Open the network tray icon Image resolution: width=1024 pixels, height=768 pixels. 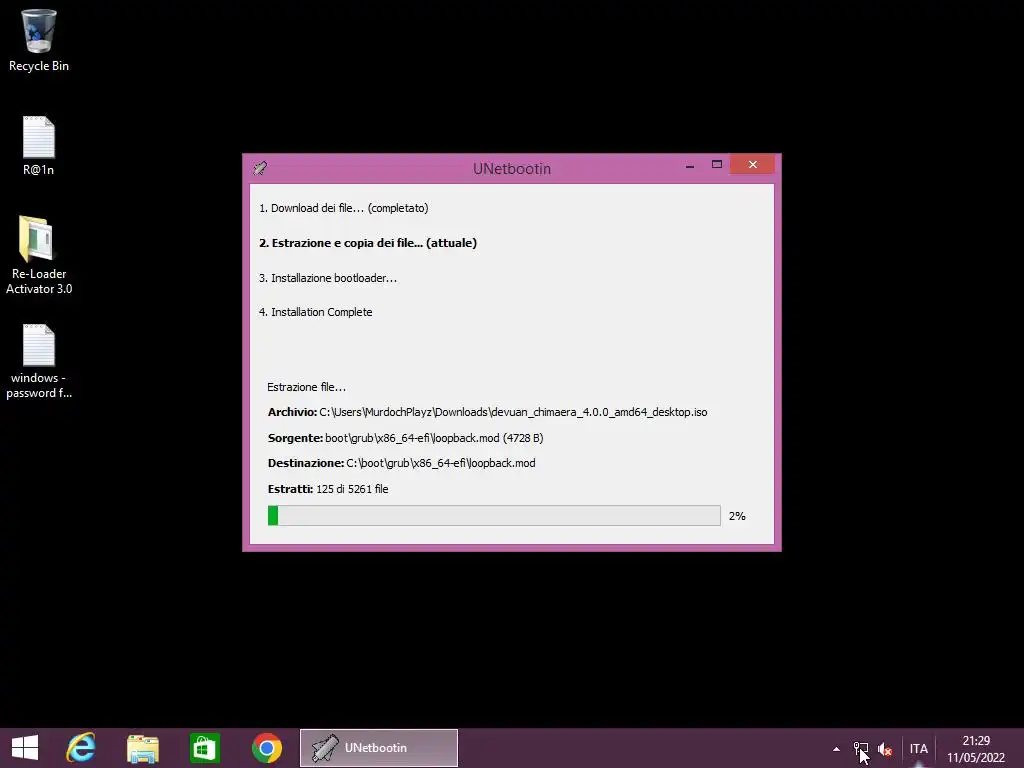pos(861,749)
